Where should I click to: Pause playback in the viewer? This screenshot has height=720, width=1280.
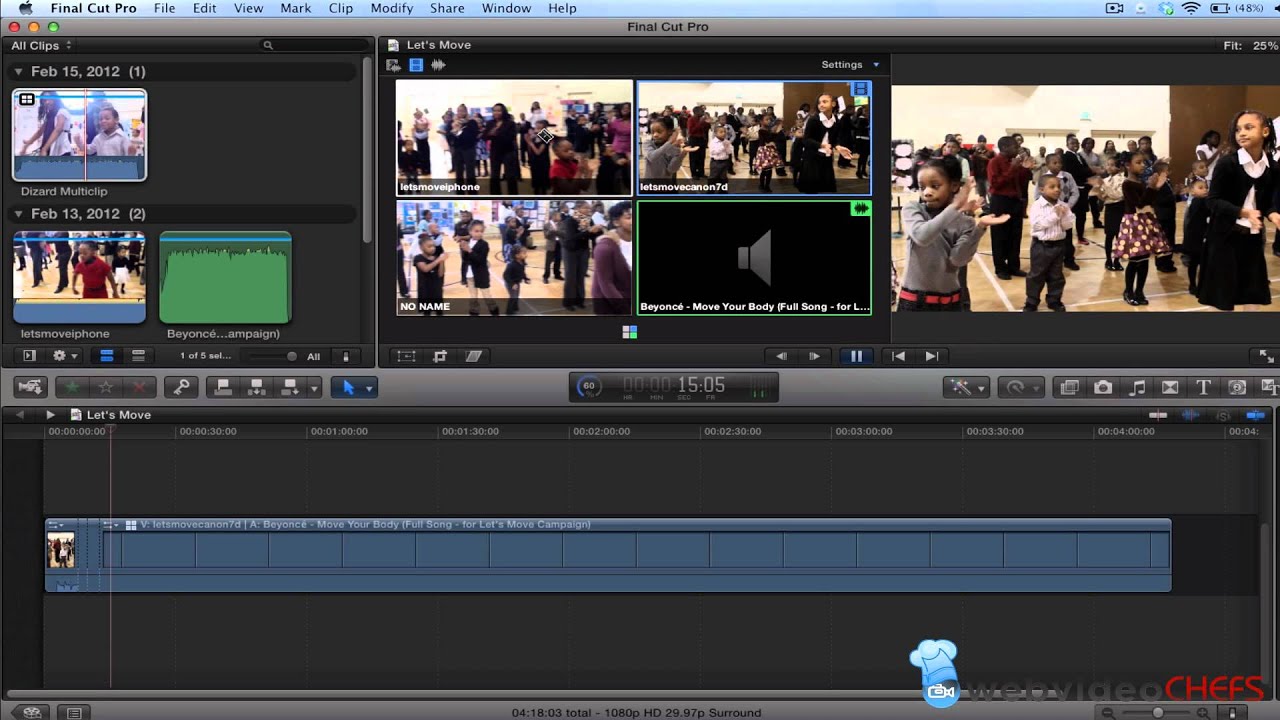click(x=856, y=356)
